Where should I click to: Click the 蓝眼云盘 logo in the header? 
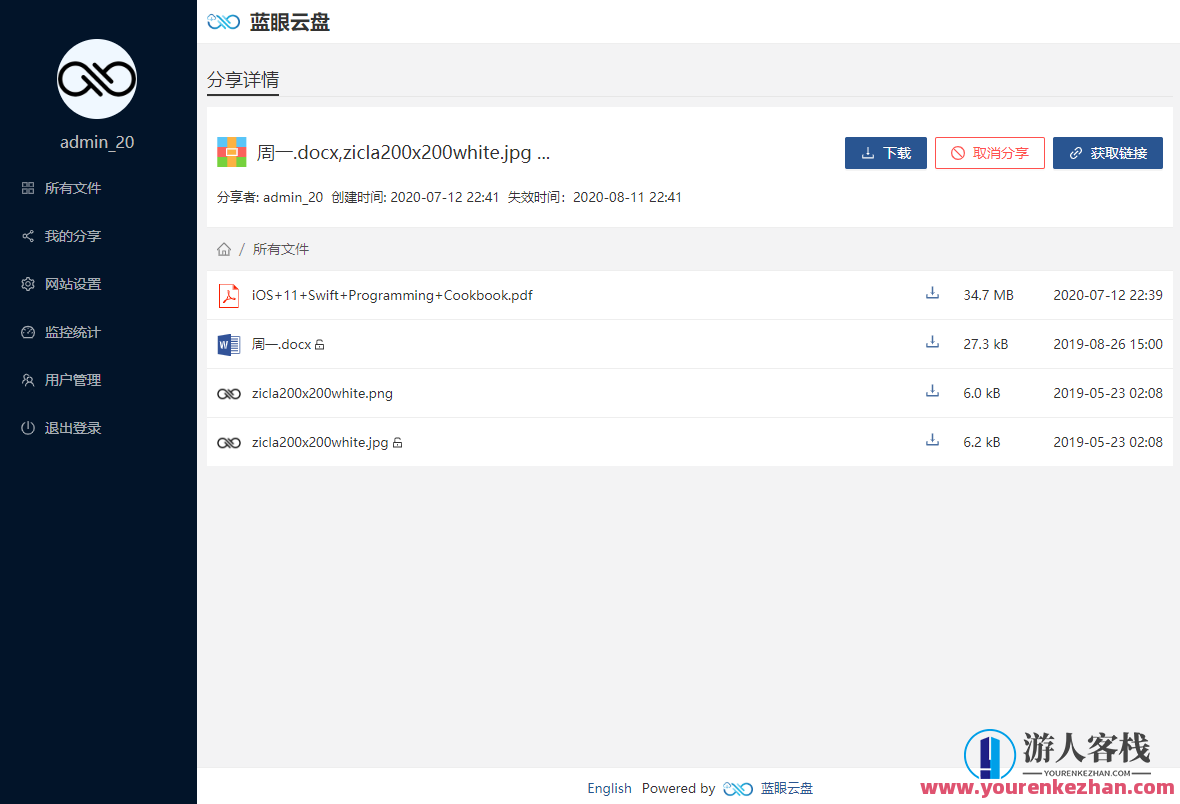click(268, 21)
